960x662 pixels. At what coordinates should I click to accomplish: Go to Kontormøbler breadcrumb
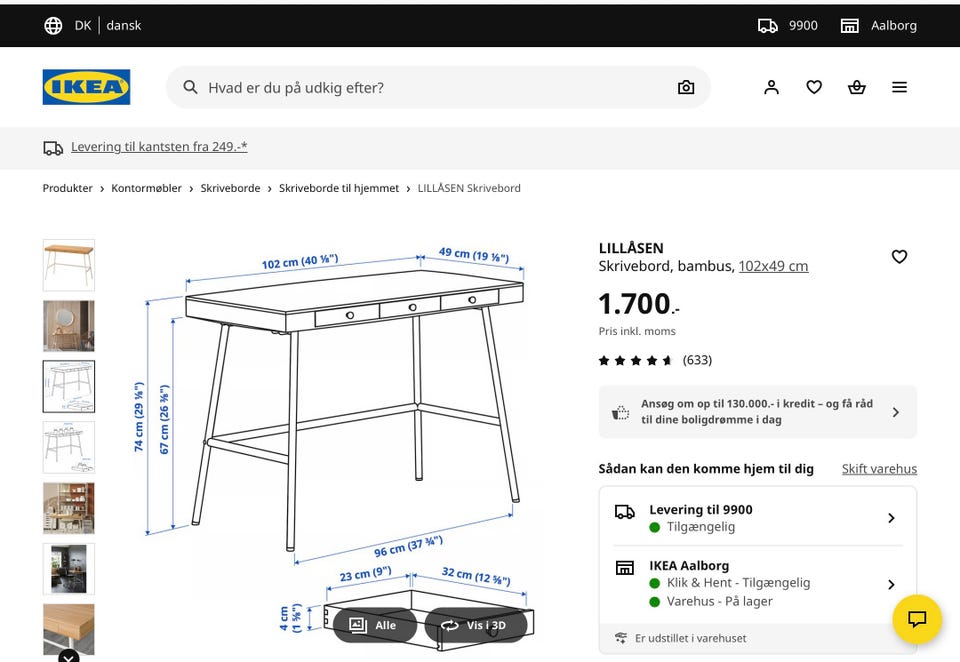point(146,189)
